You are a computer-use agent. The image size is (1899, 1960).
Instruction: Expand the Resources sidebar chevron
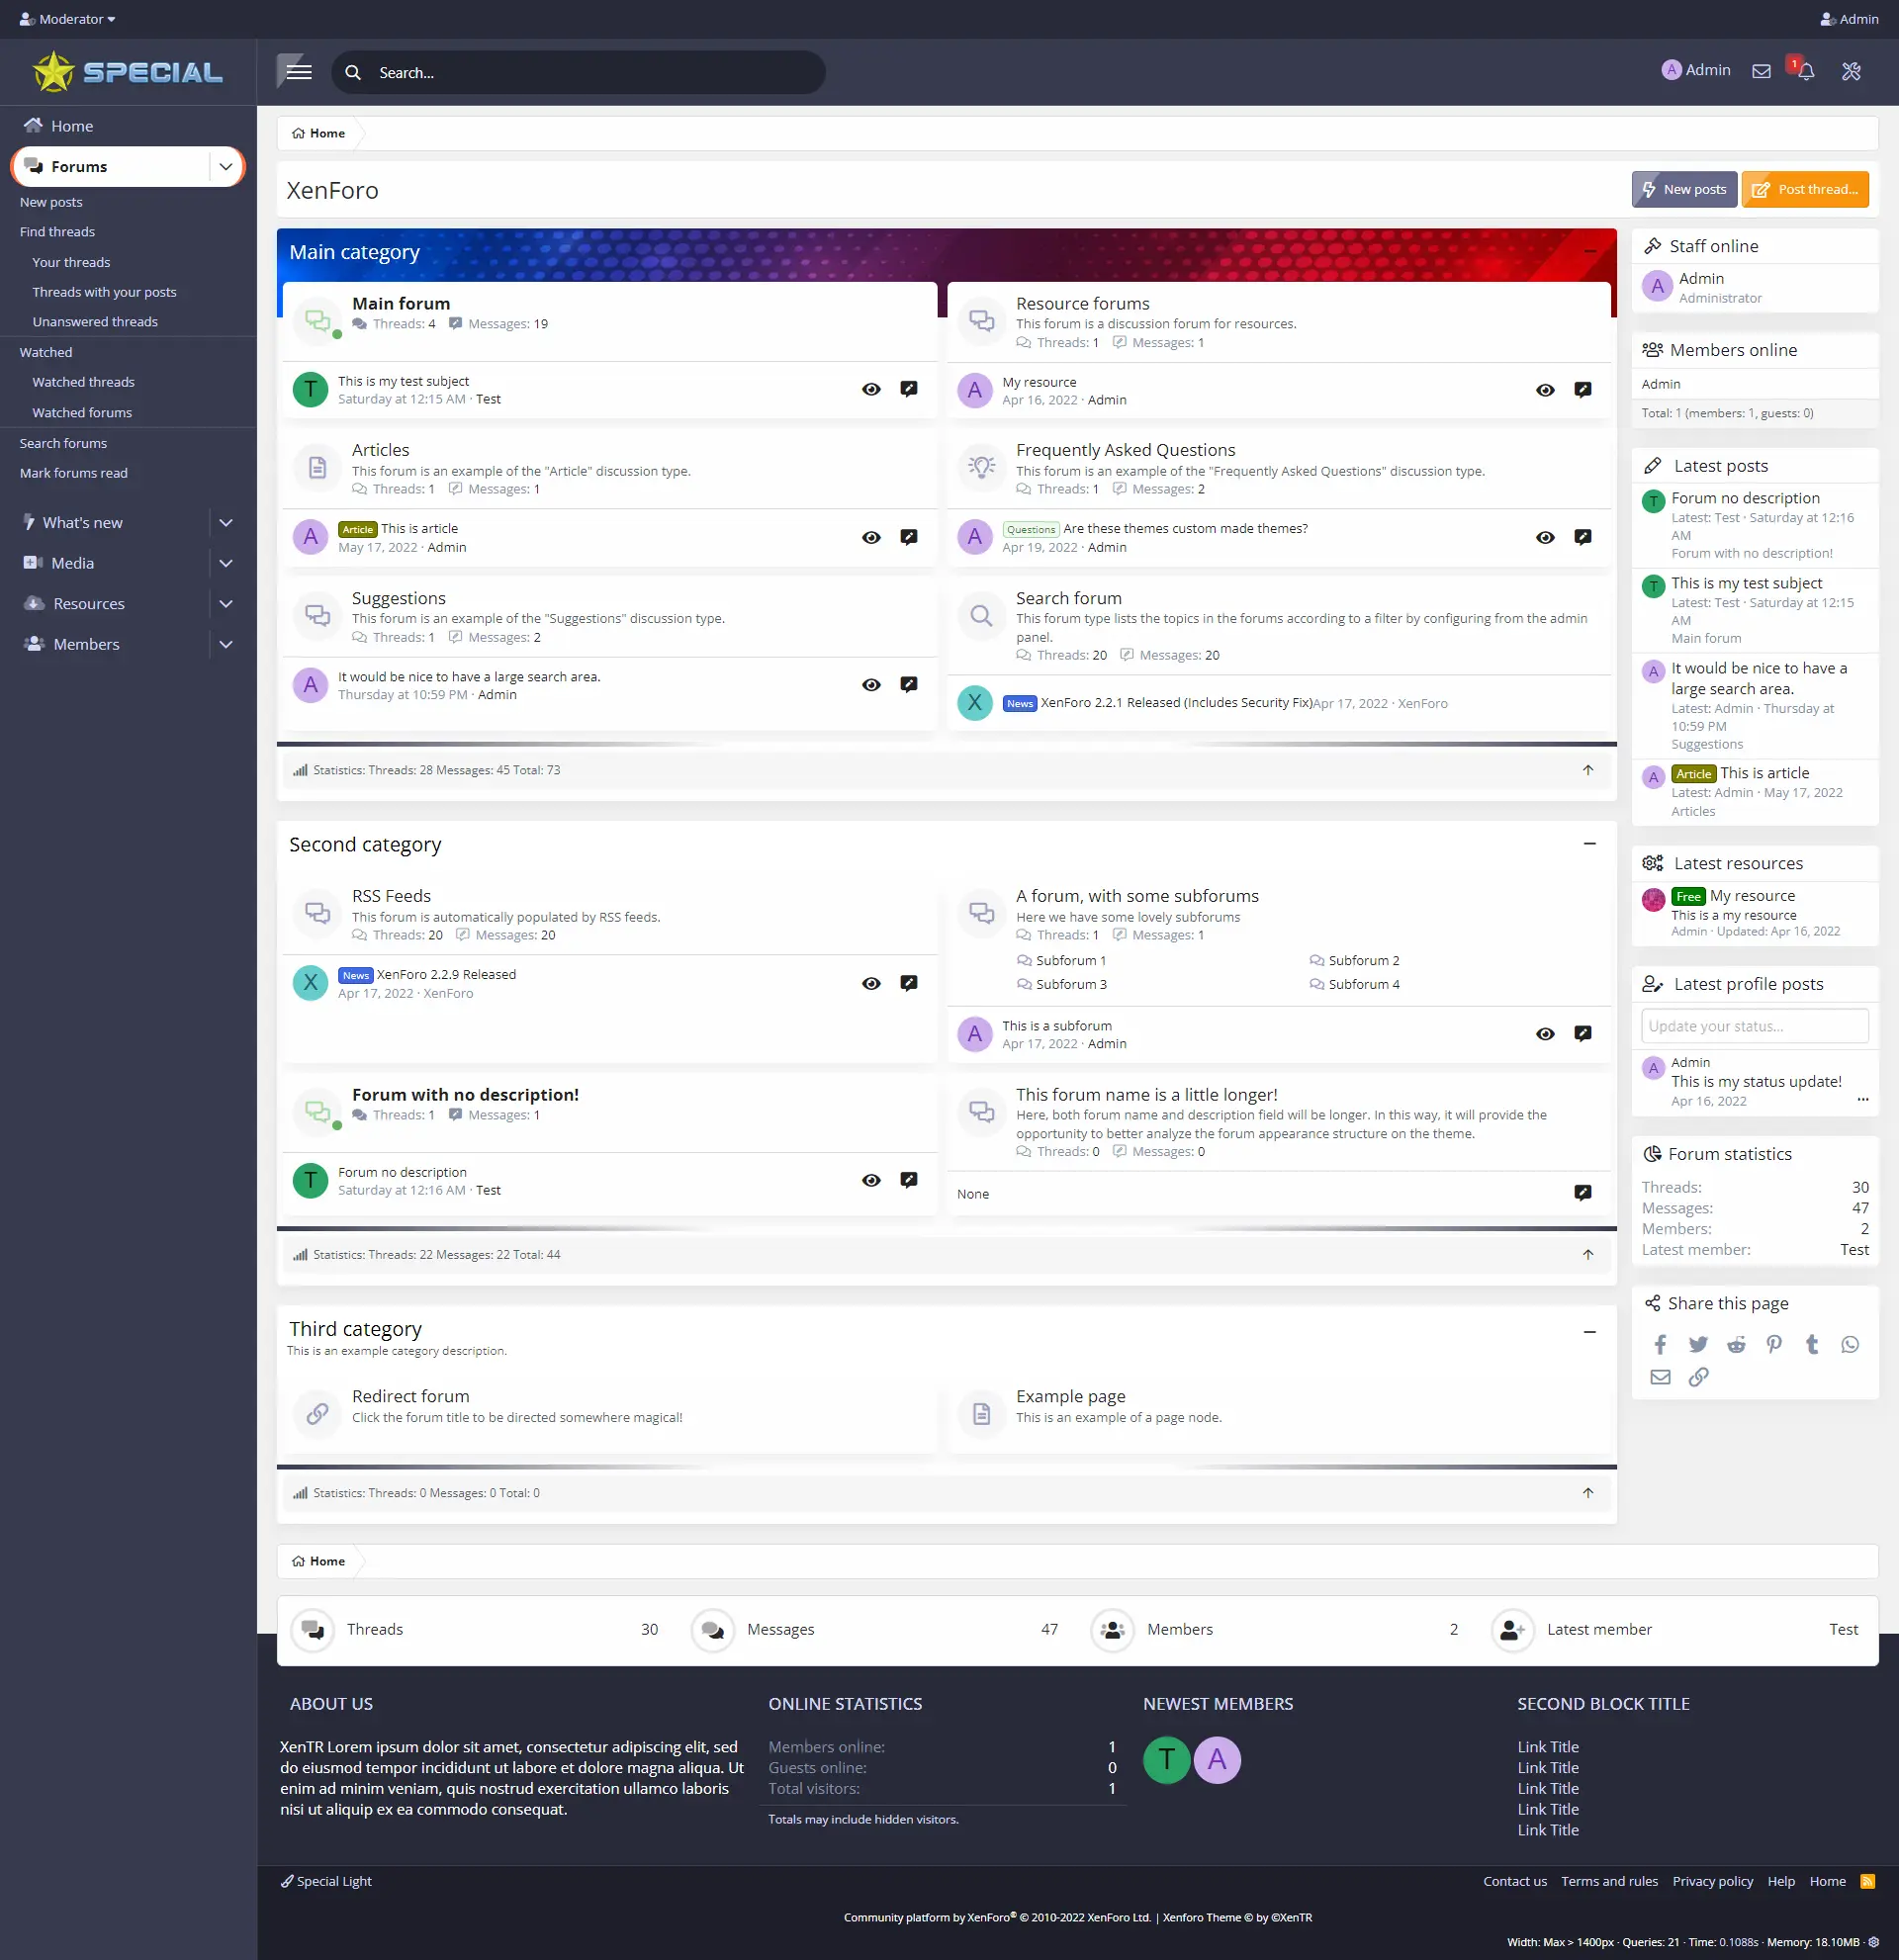point(226,604)
